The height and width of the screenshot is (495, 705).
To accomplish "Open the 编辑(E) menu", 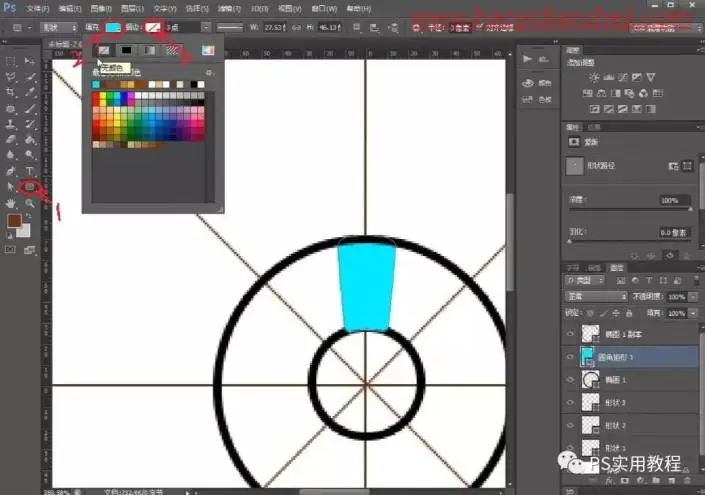I will point(70,9).
